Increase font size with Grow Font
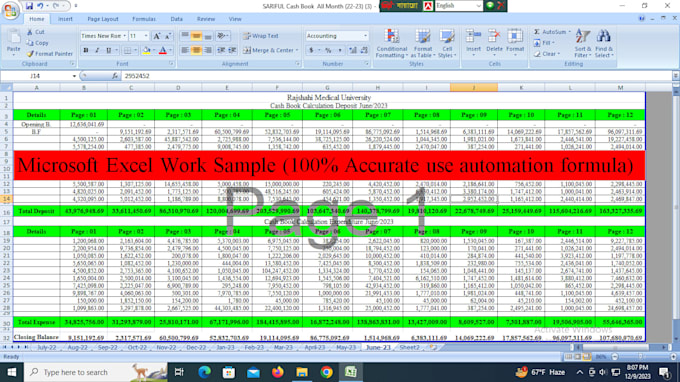The image size is (680, 382). 157,36
